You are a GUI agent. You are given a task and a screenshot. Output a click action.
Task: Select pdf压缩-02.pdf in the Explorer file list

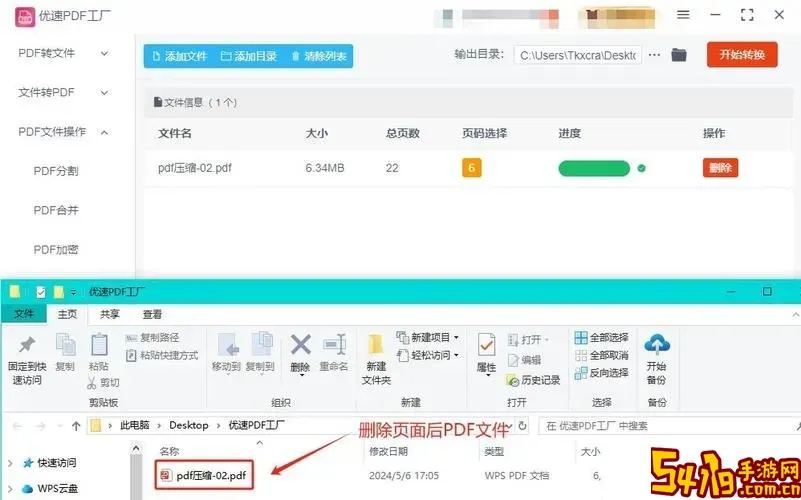pyautogui.click(x=205, y=475)
